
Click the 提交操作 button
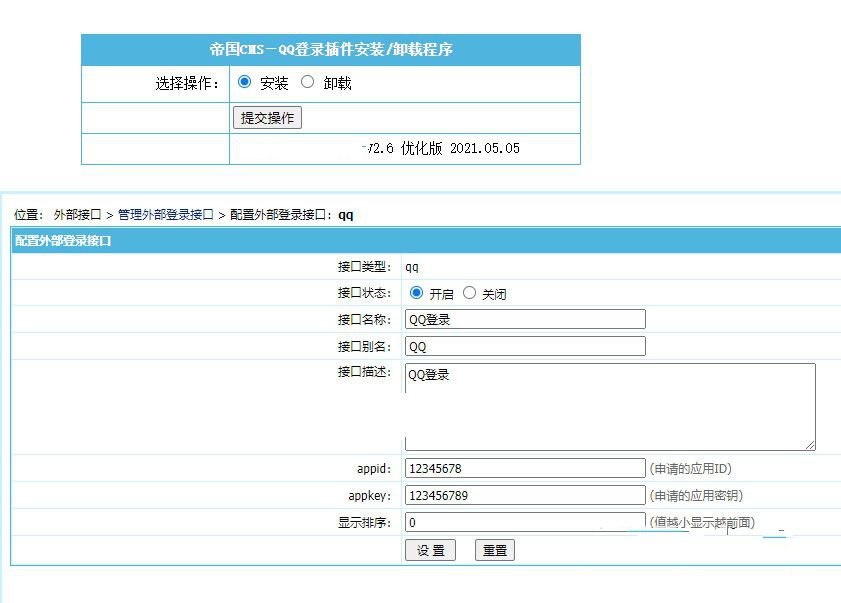tap(267, 118)
